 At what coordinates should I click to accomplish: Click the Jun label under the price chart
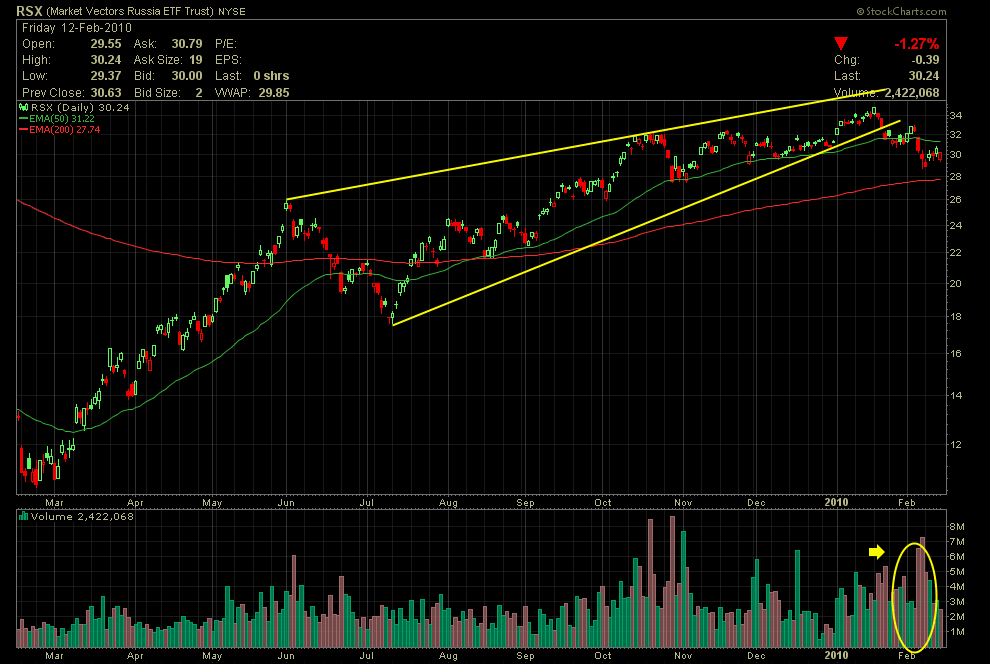click(286, 502)
